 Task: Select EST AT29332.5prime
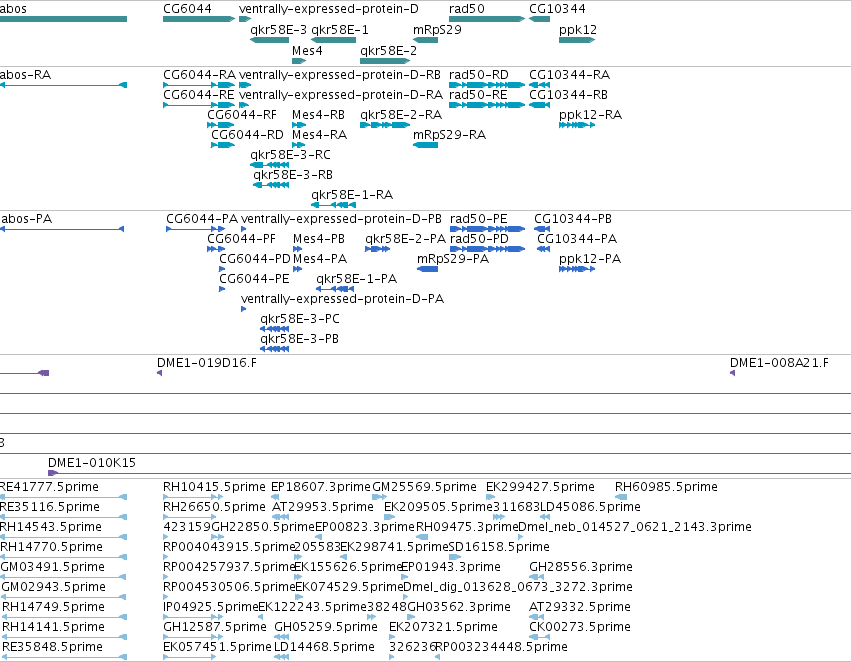[x=537, y=617]
